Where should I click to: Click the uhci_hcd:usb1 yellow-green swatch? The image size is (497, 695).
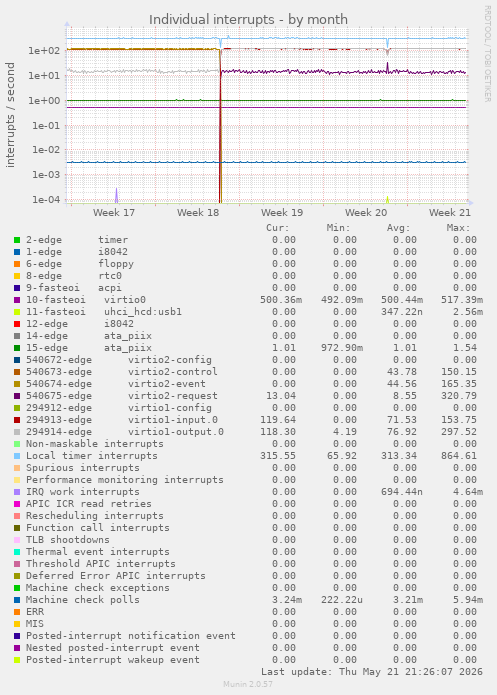click(x=17, y=312)
